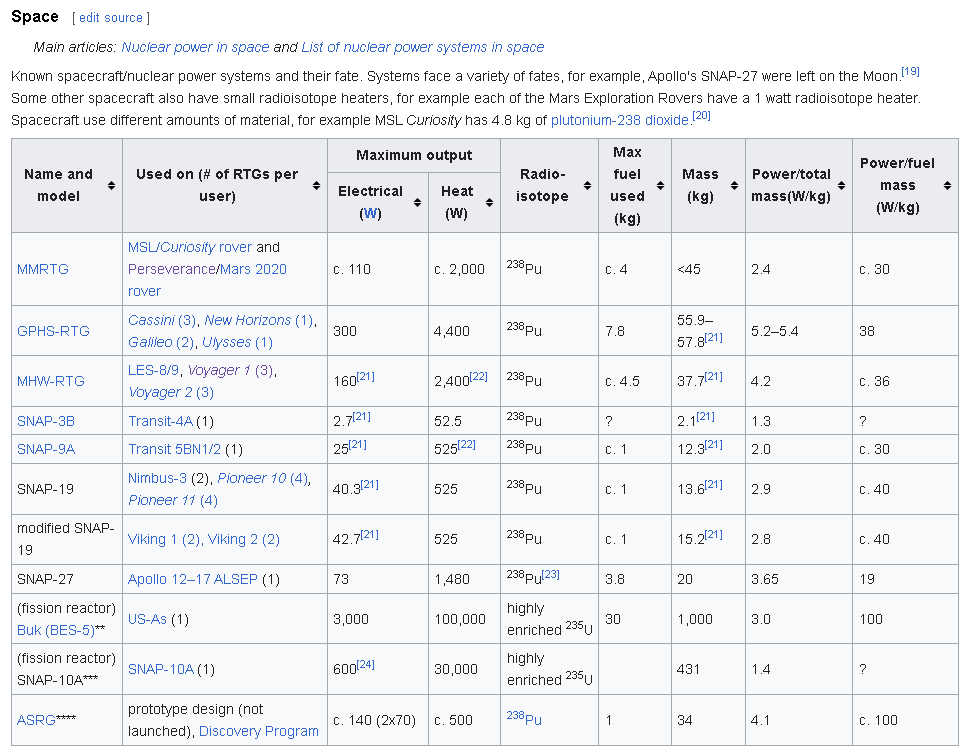Image resolution: width=974 pixels, height=754 pixels.
Task: Open Apollo 12–17 ALSEP link
Action: (x=193, y=579)
